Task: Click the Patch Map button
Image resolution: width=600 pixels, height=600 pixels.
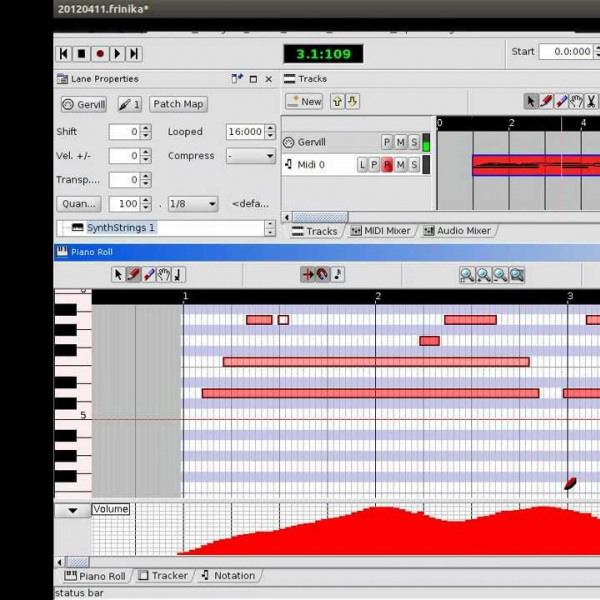Action: tap(178, 104)
